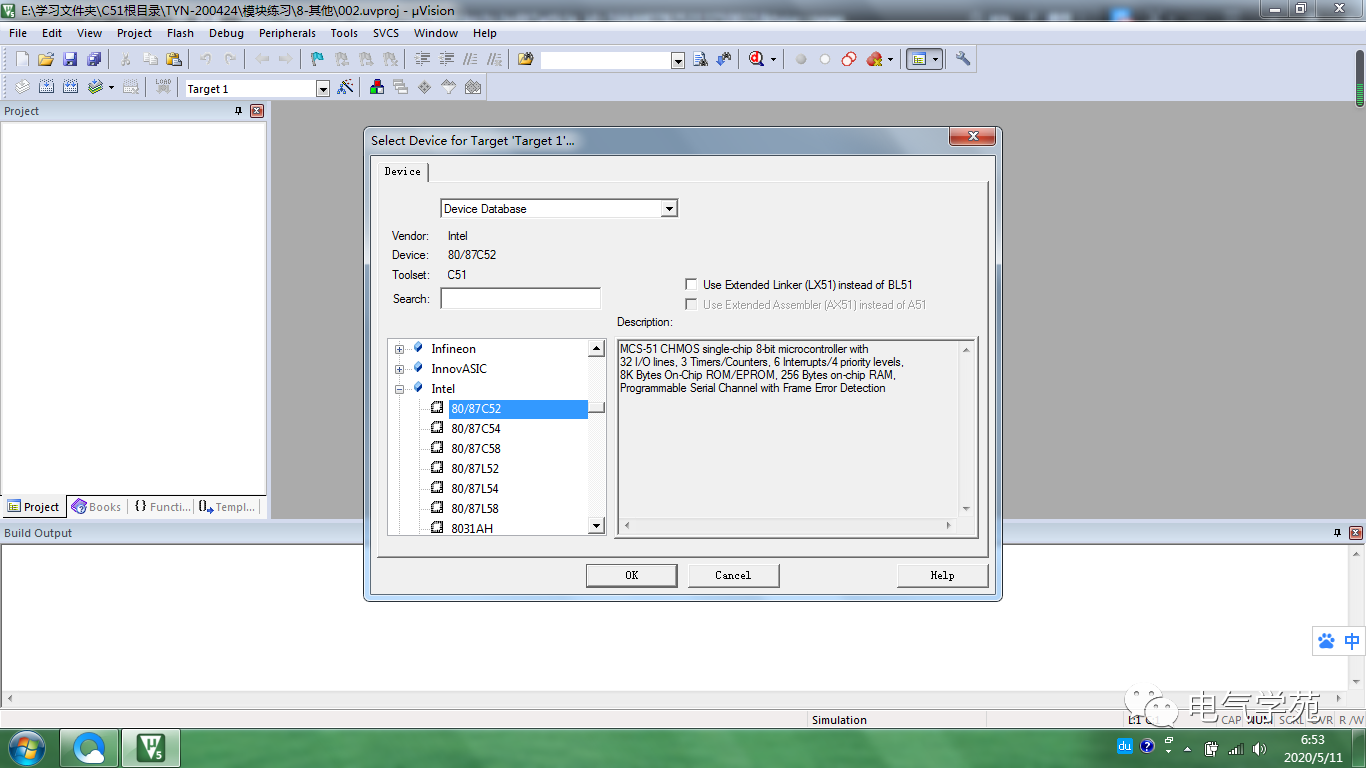Click the Batch Build icon
Viewport: 1366px width, 768px height.
click(95, 87)
